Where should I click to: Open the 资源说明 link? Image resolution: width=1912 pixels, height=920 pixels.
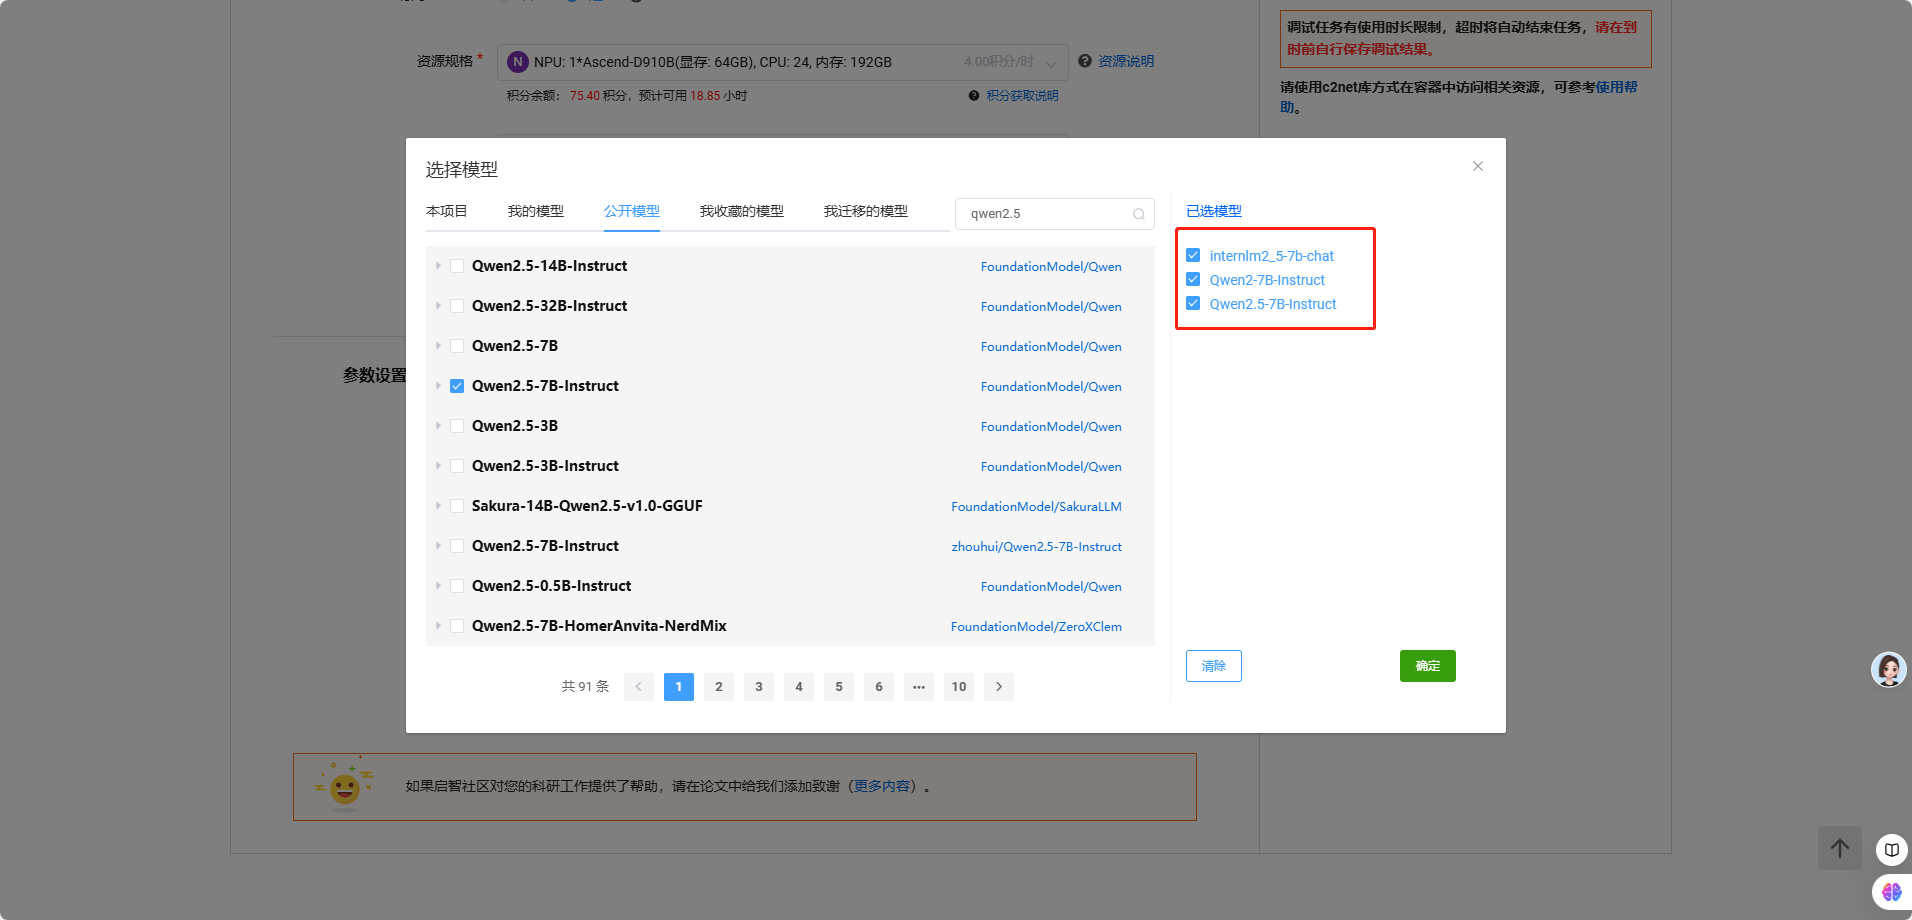1126,61
